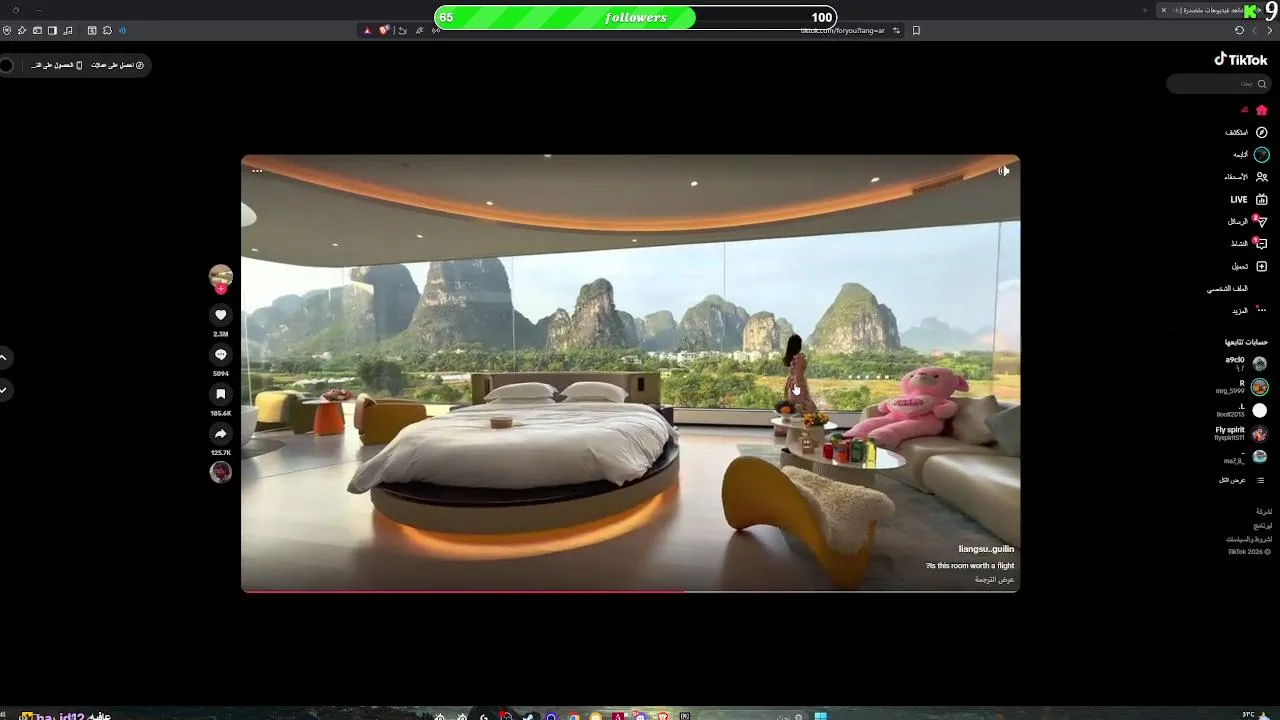This screenshot has width=1280, height=720.
Task: Go to previous video with up arrow
Action: tap(4, 357)
